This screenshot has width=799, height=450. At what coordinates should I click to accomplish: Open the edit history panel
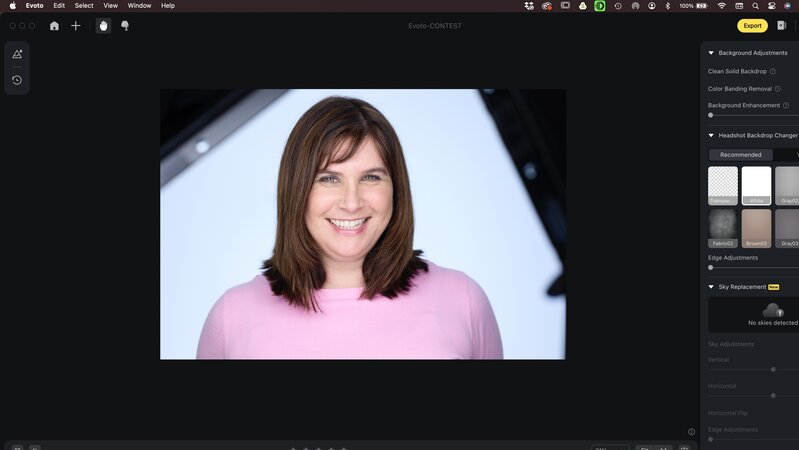click(17, 80)
